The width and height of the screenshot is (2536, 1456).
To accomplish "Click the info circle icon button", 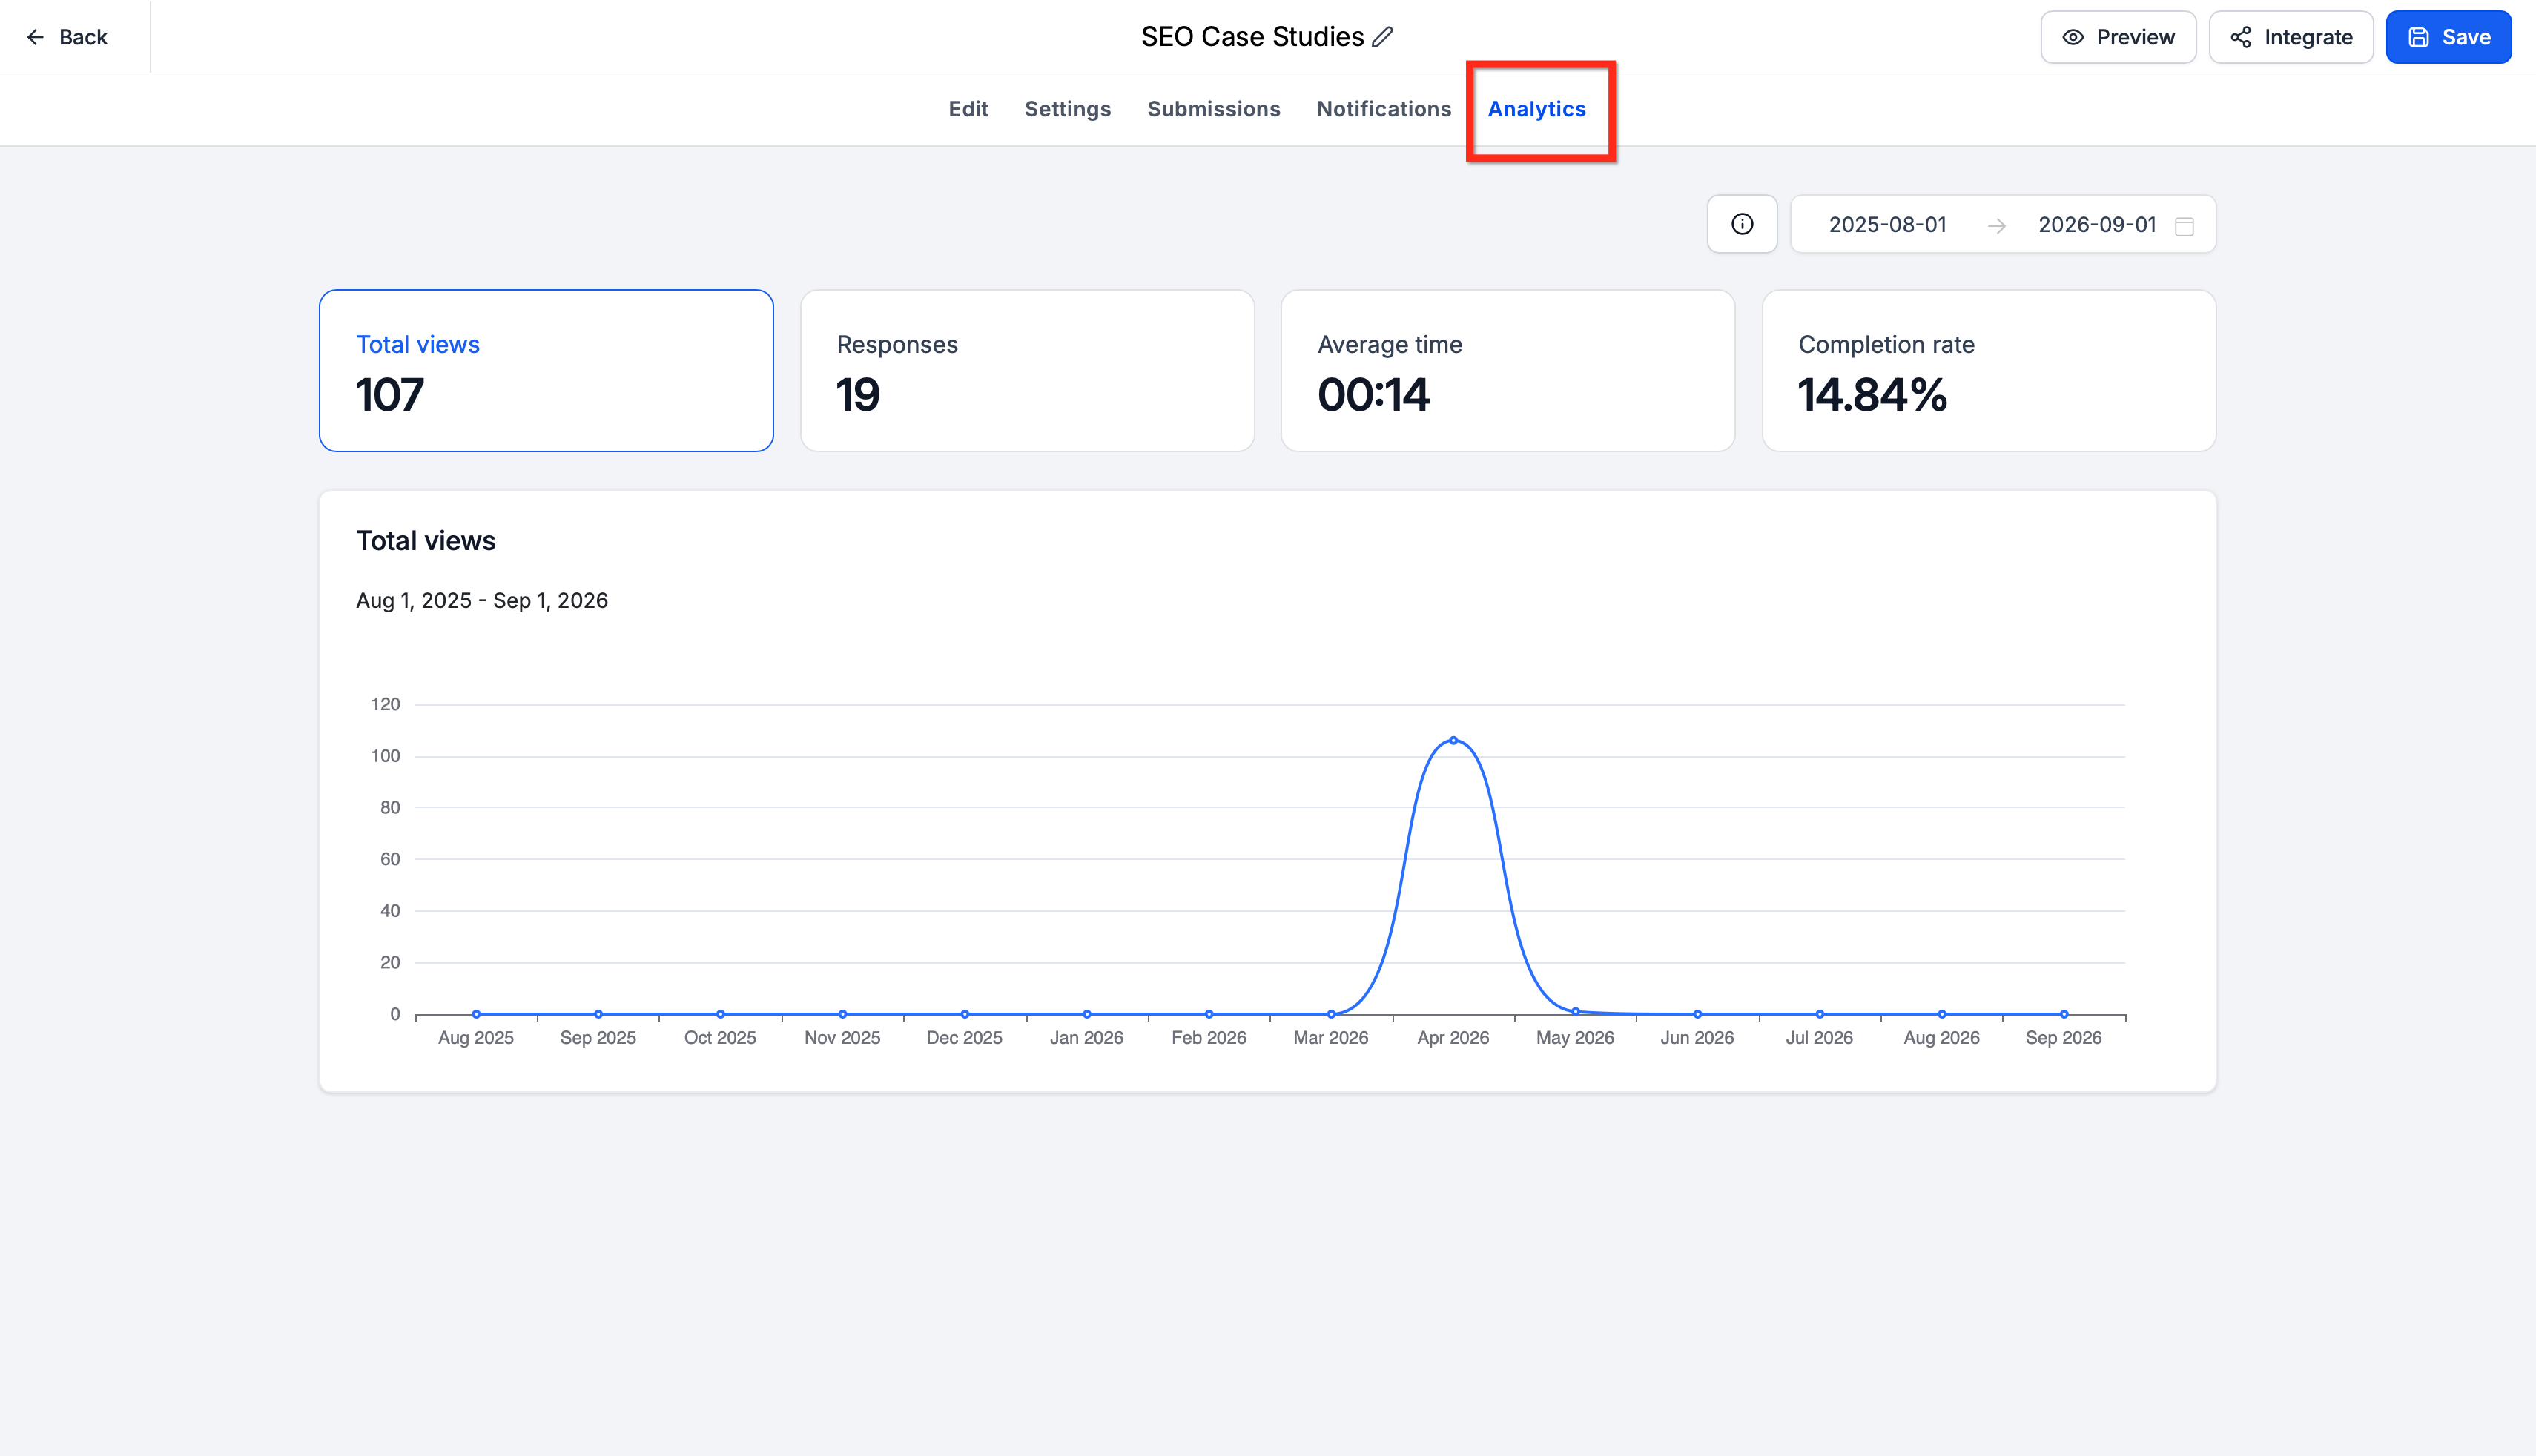I will [x=1742, y=224].
